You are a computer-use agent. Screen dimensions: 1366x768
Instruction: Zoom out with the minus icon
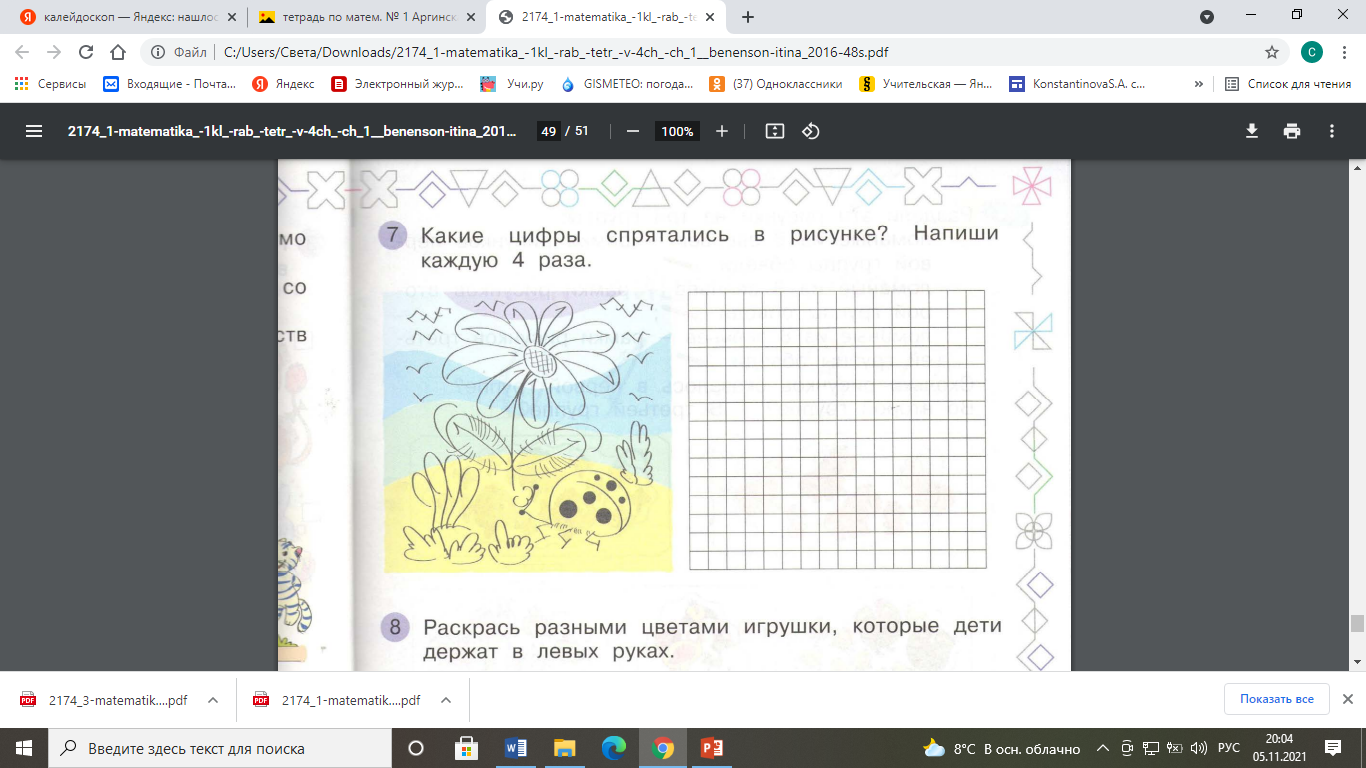(x=632, y=131)
